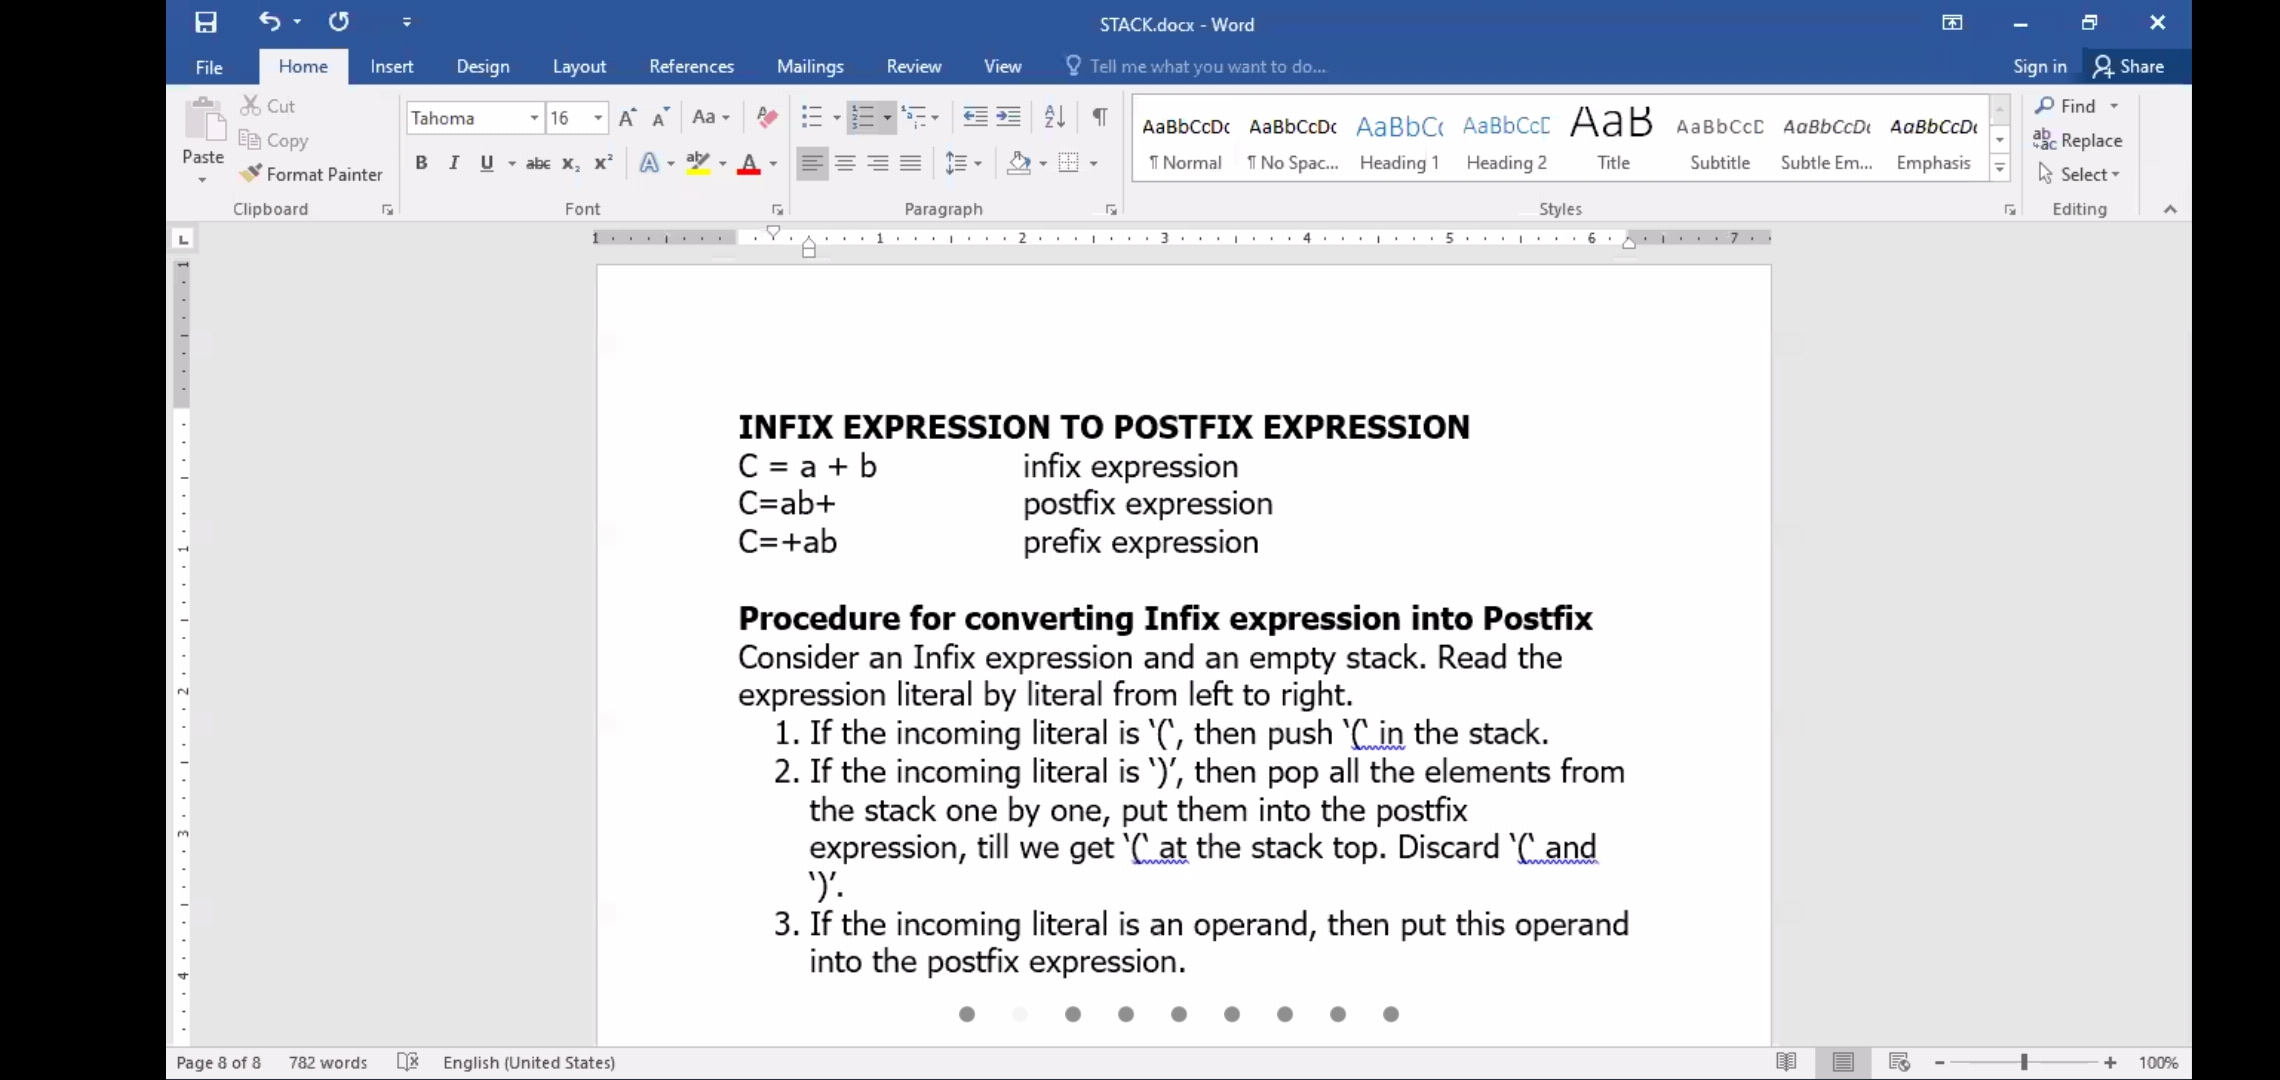The width and height of the screenshot is (2280, 1080).
Task: Toggle Show paragraph marks
Action: 1100,117
